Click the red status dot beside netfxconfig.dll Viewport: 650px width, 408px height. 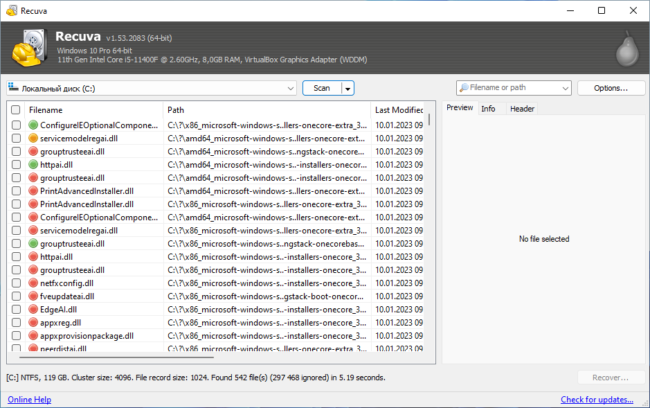(x=33, y=283)
